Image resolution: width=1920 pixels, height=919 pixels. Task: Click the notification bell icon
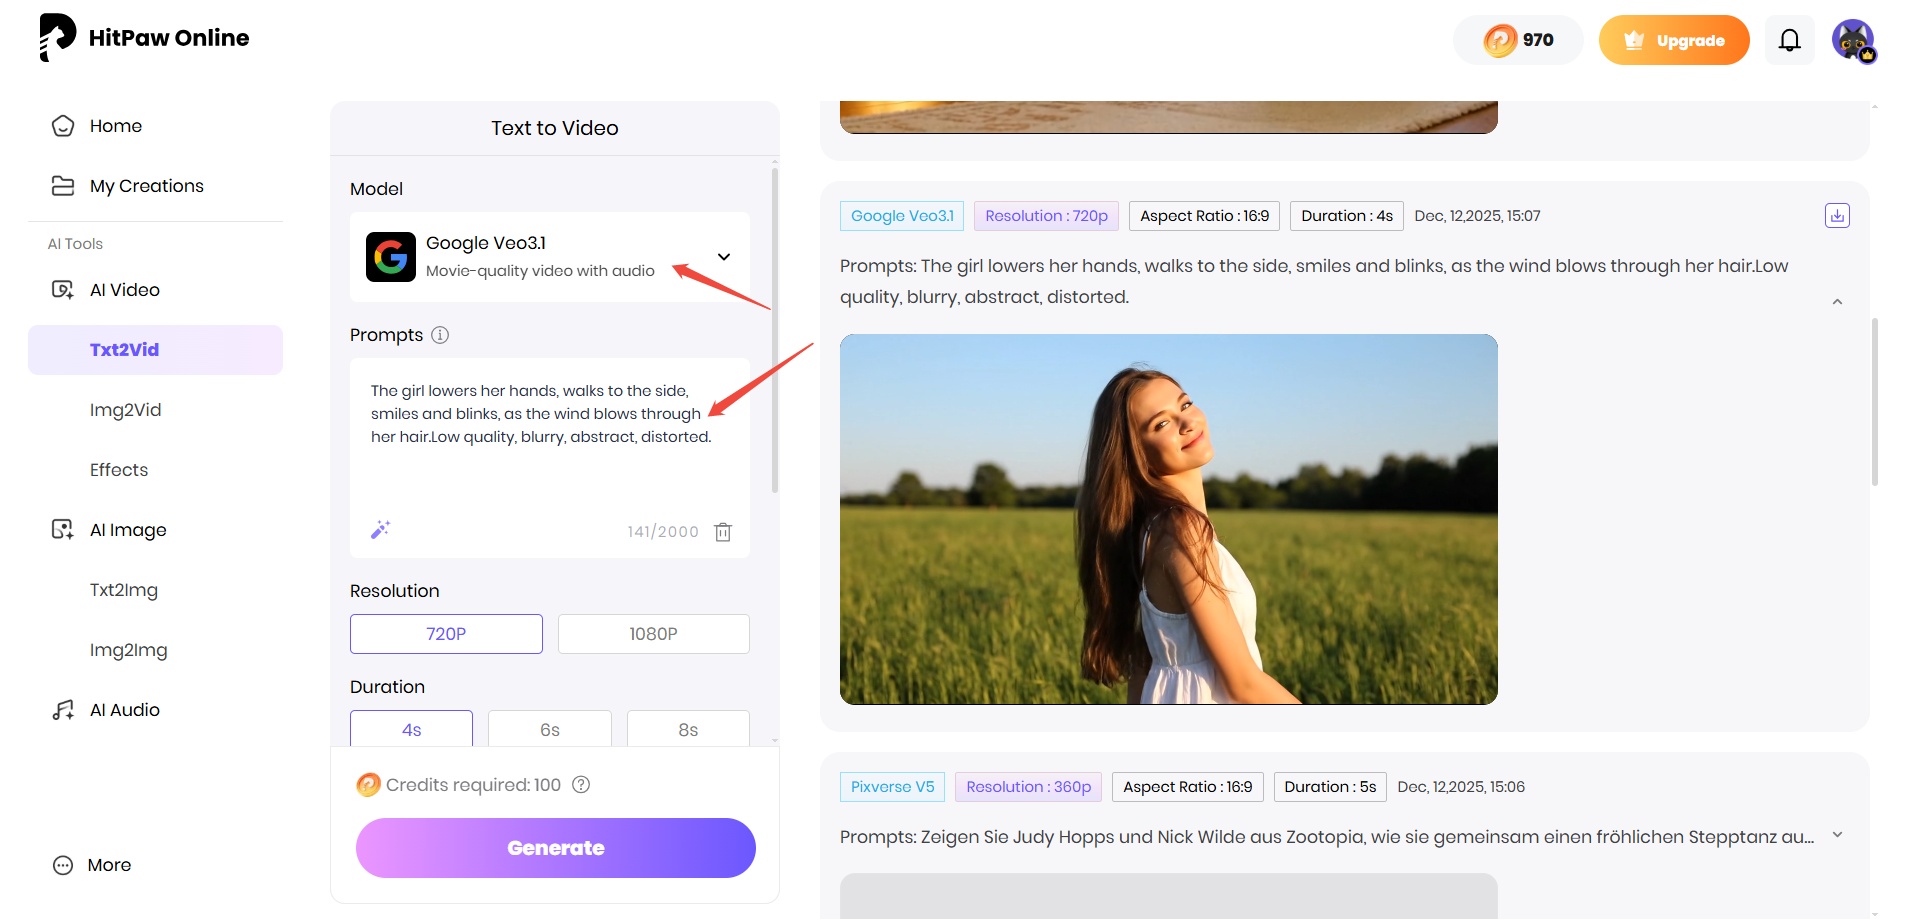(1789, 40)
